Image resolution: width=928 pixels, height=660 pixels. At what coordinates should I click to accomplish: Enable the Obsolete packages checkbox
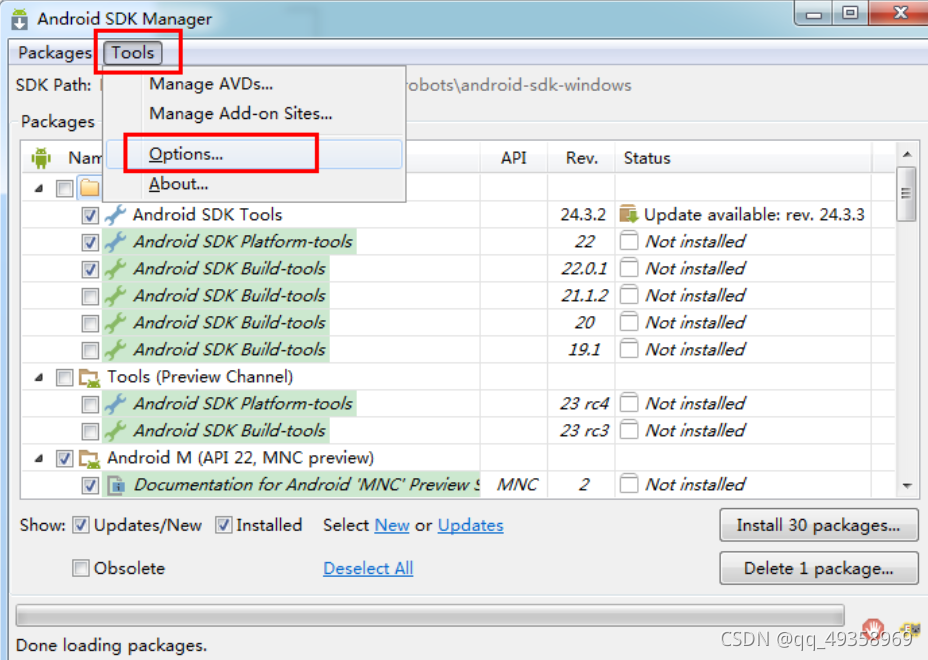(x=81, y=568)
